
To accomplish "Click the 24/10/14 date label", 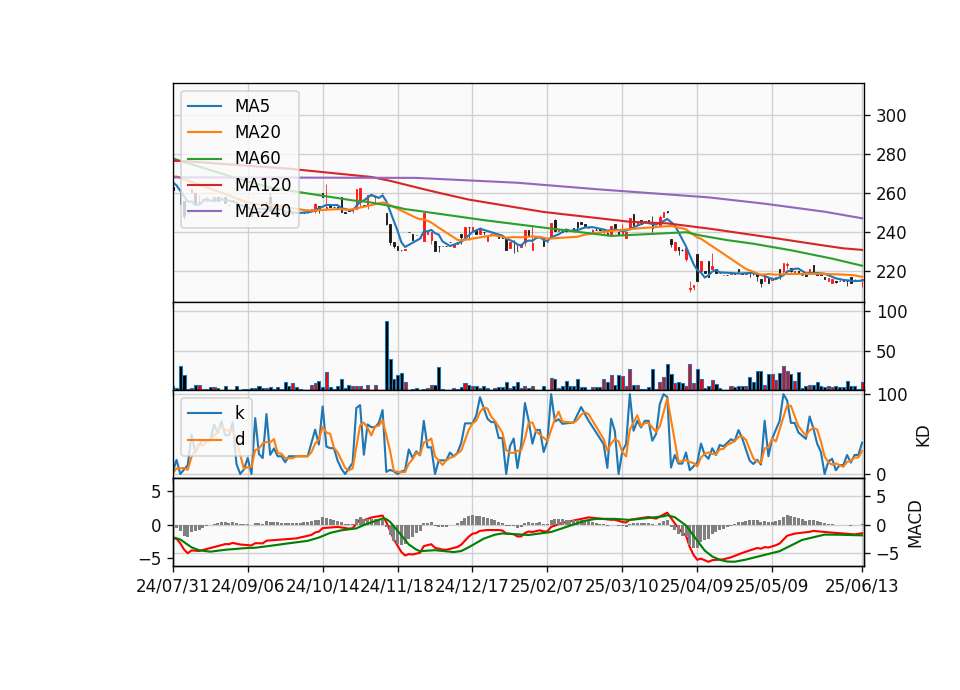I will tap(323, 586).
